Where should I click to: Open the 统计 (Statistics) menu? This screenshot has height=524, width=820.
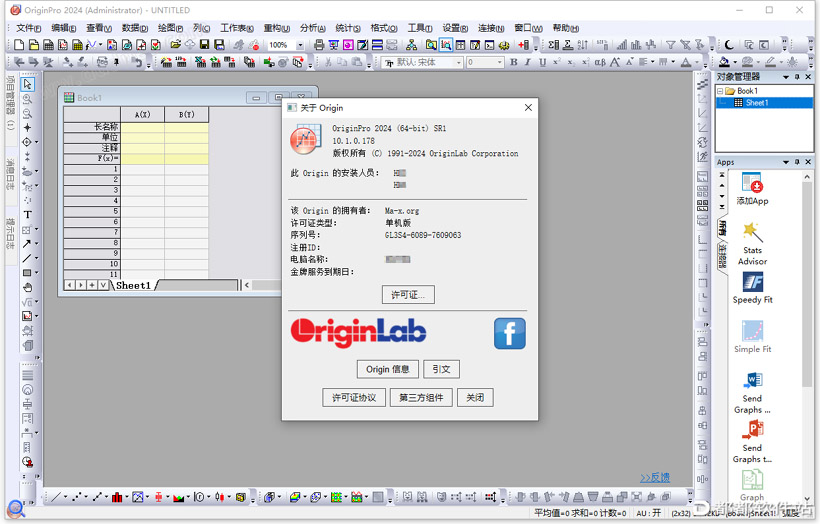pos(348,28)
